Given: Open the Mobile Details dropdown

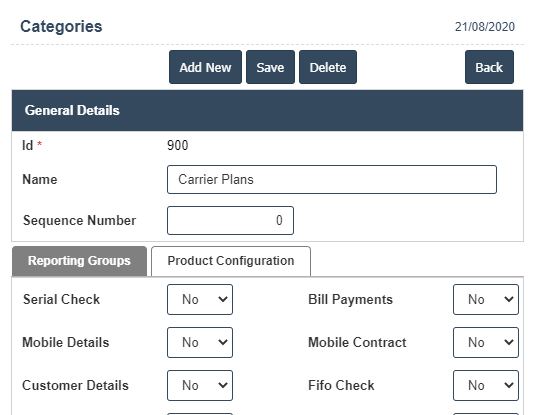Looking at the screenshot, I should pos(200,342).
